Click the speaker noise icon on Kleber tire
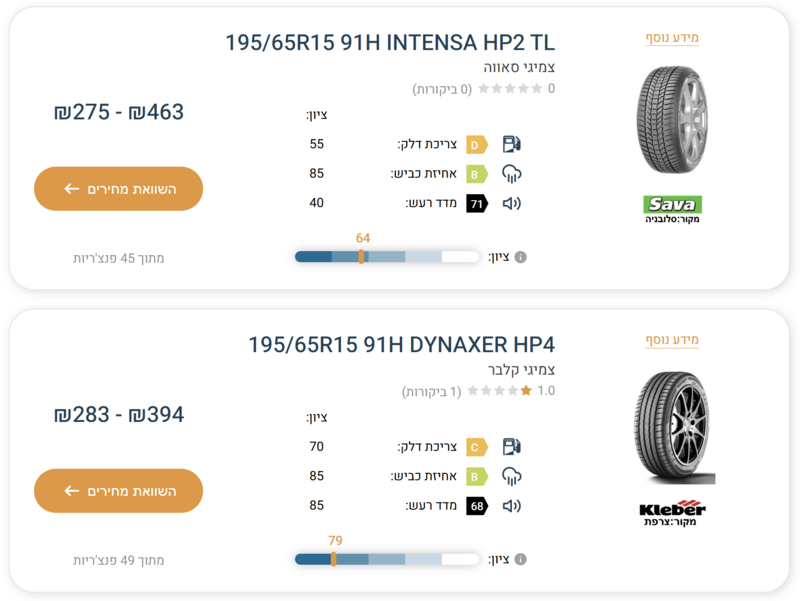 [512, 506]
